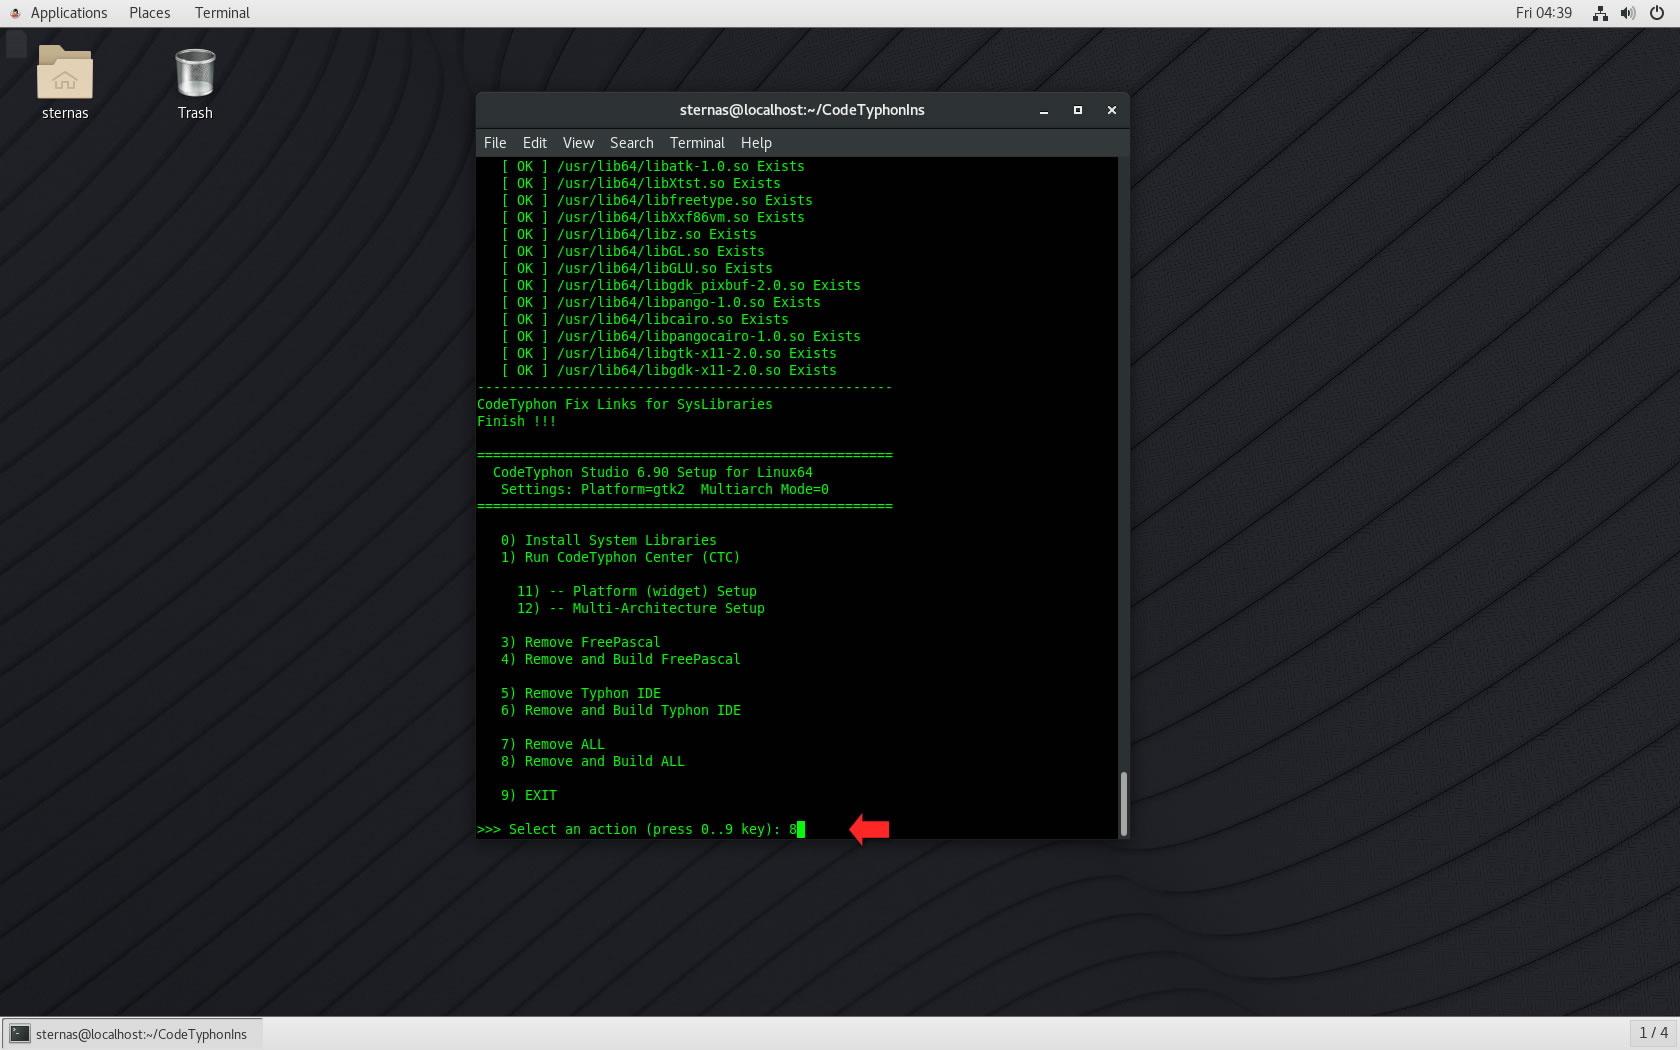Minimize the terminal window
The width and height of the screenshot is (1680, 1050).
click(x=1044, y=111)
